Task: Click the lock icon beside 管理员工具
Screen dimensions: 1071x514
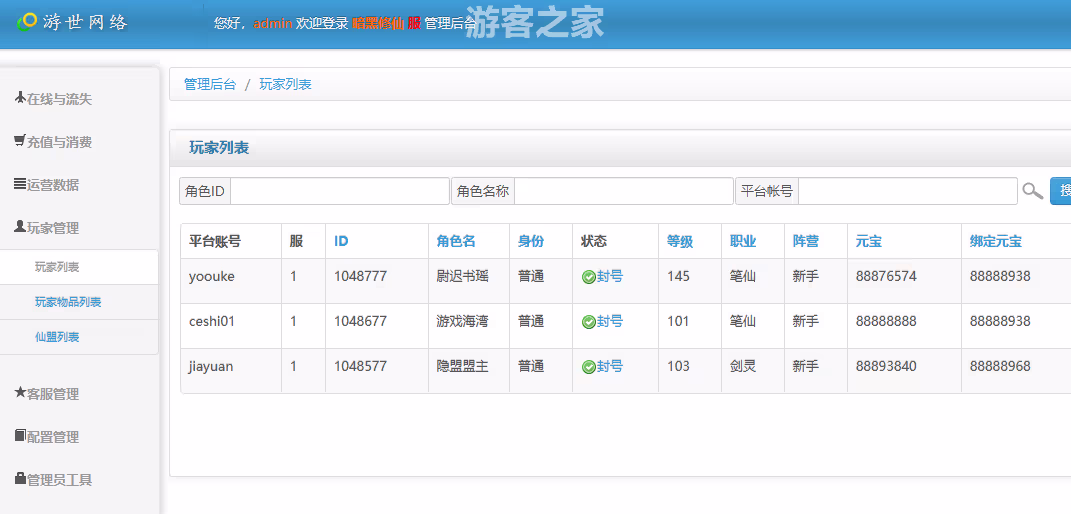Action: 20,479
